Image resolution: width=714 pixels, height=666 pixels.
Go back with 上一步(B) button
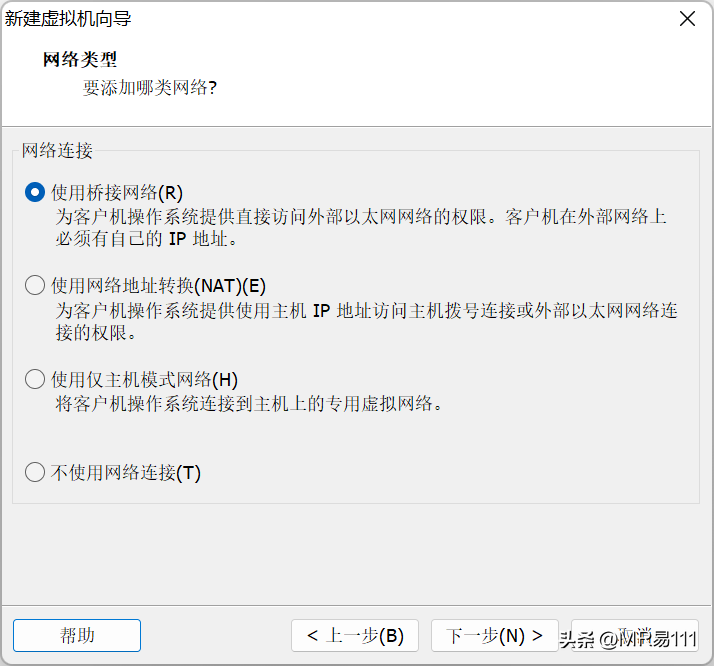[x=355, y=635]
